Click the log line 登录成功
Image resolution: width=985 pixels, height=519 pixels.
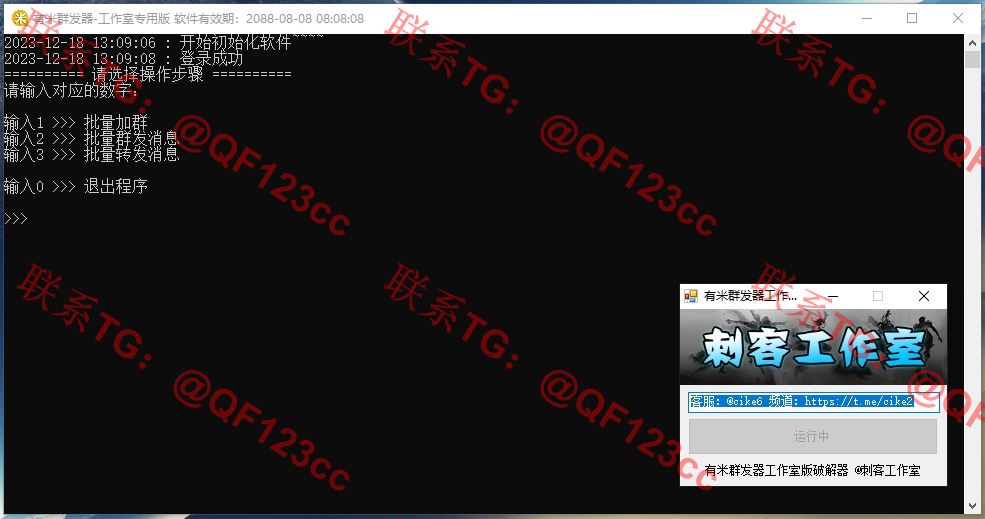[123, 58]
